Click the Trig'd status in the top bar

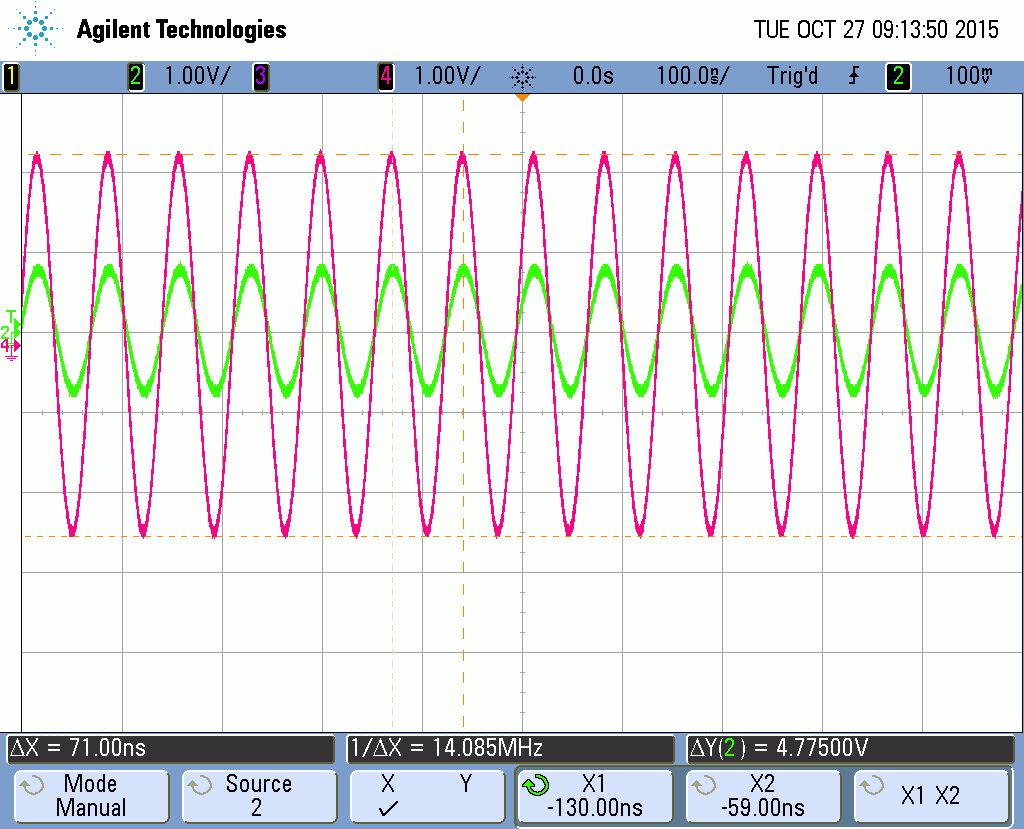[792, 76]
